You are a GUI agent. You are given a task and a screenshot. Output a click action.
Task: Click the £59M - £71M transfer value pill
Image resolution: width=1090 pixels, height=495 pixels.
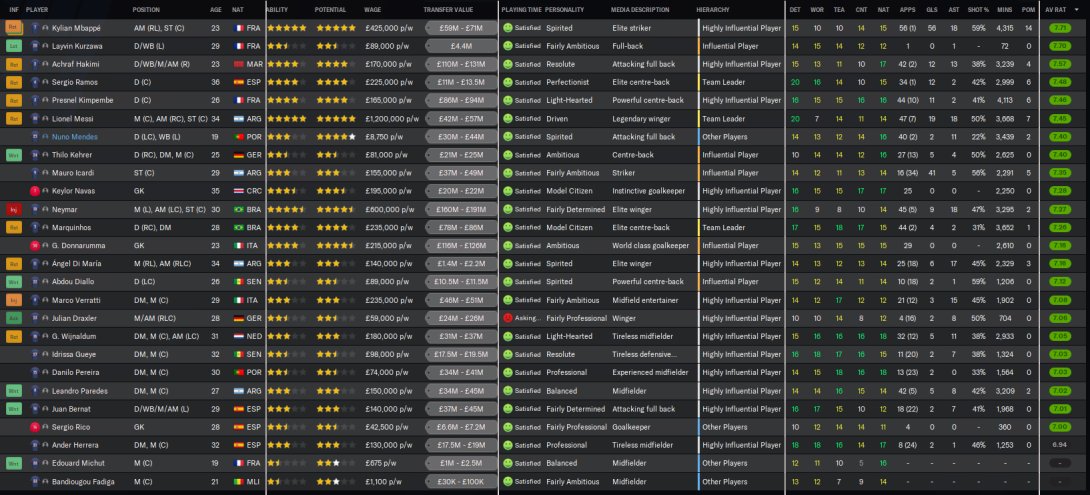pos(461,28)
